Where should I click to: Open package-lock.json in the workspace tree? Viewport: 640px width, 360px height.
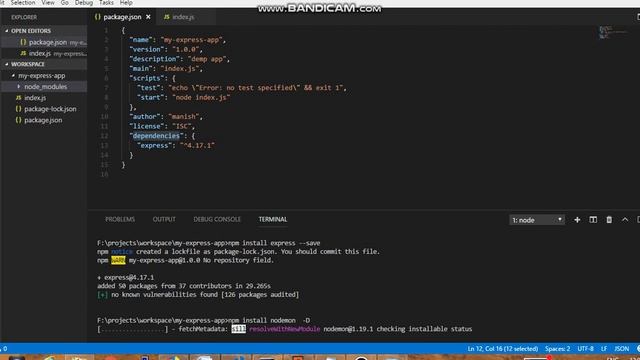pos(50,109)
